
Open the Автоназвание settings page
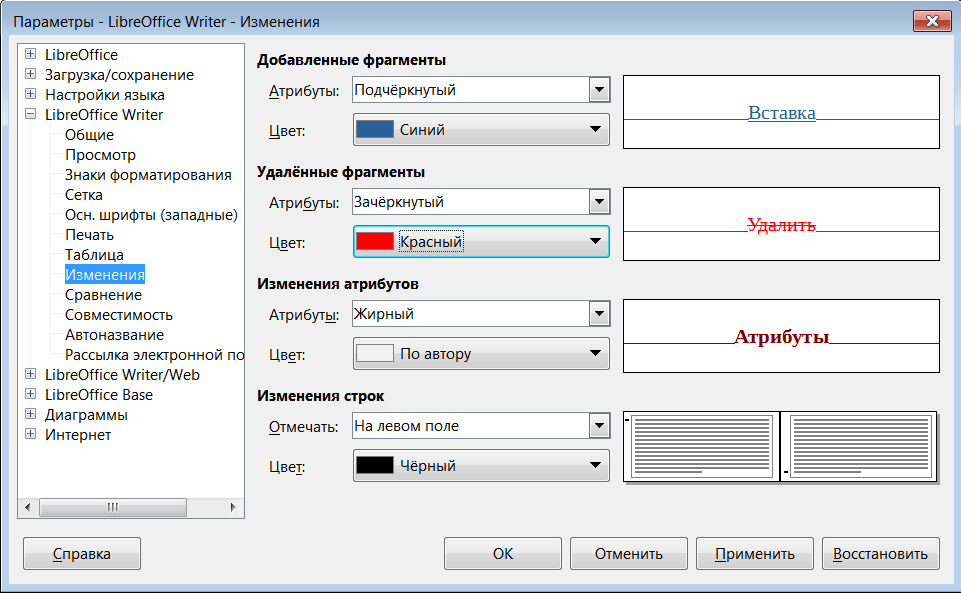[x=115, y=335]
